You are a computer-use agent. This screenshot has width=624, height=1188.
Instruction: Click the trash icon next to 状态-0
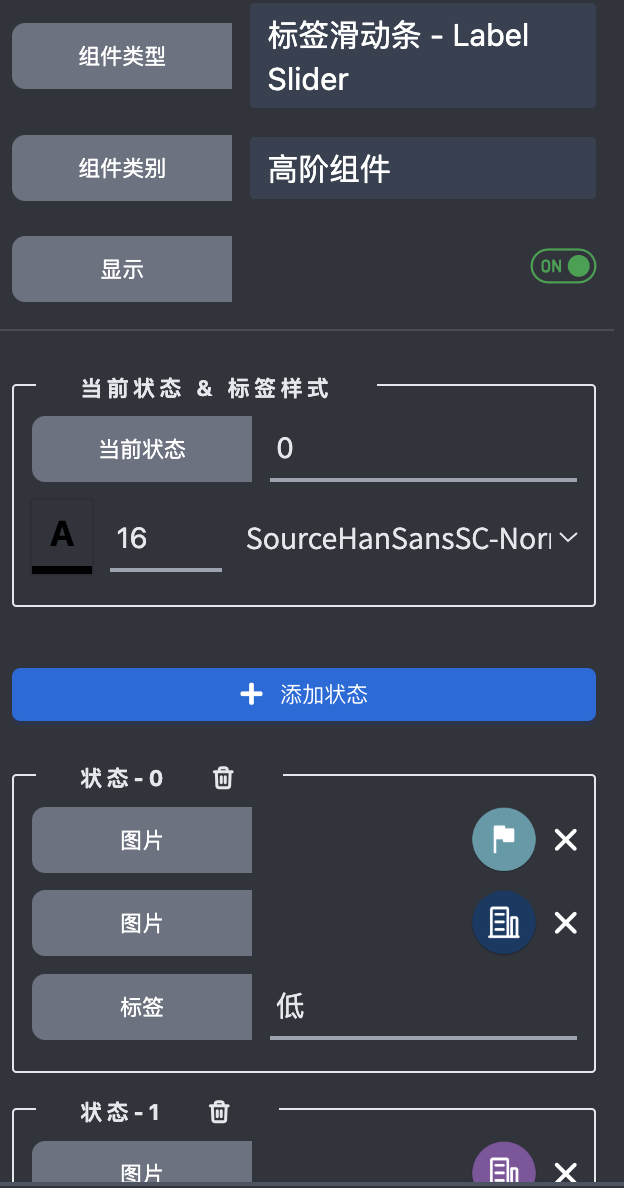222,778
